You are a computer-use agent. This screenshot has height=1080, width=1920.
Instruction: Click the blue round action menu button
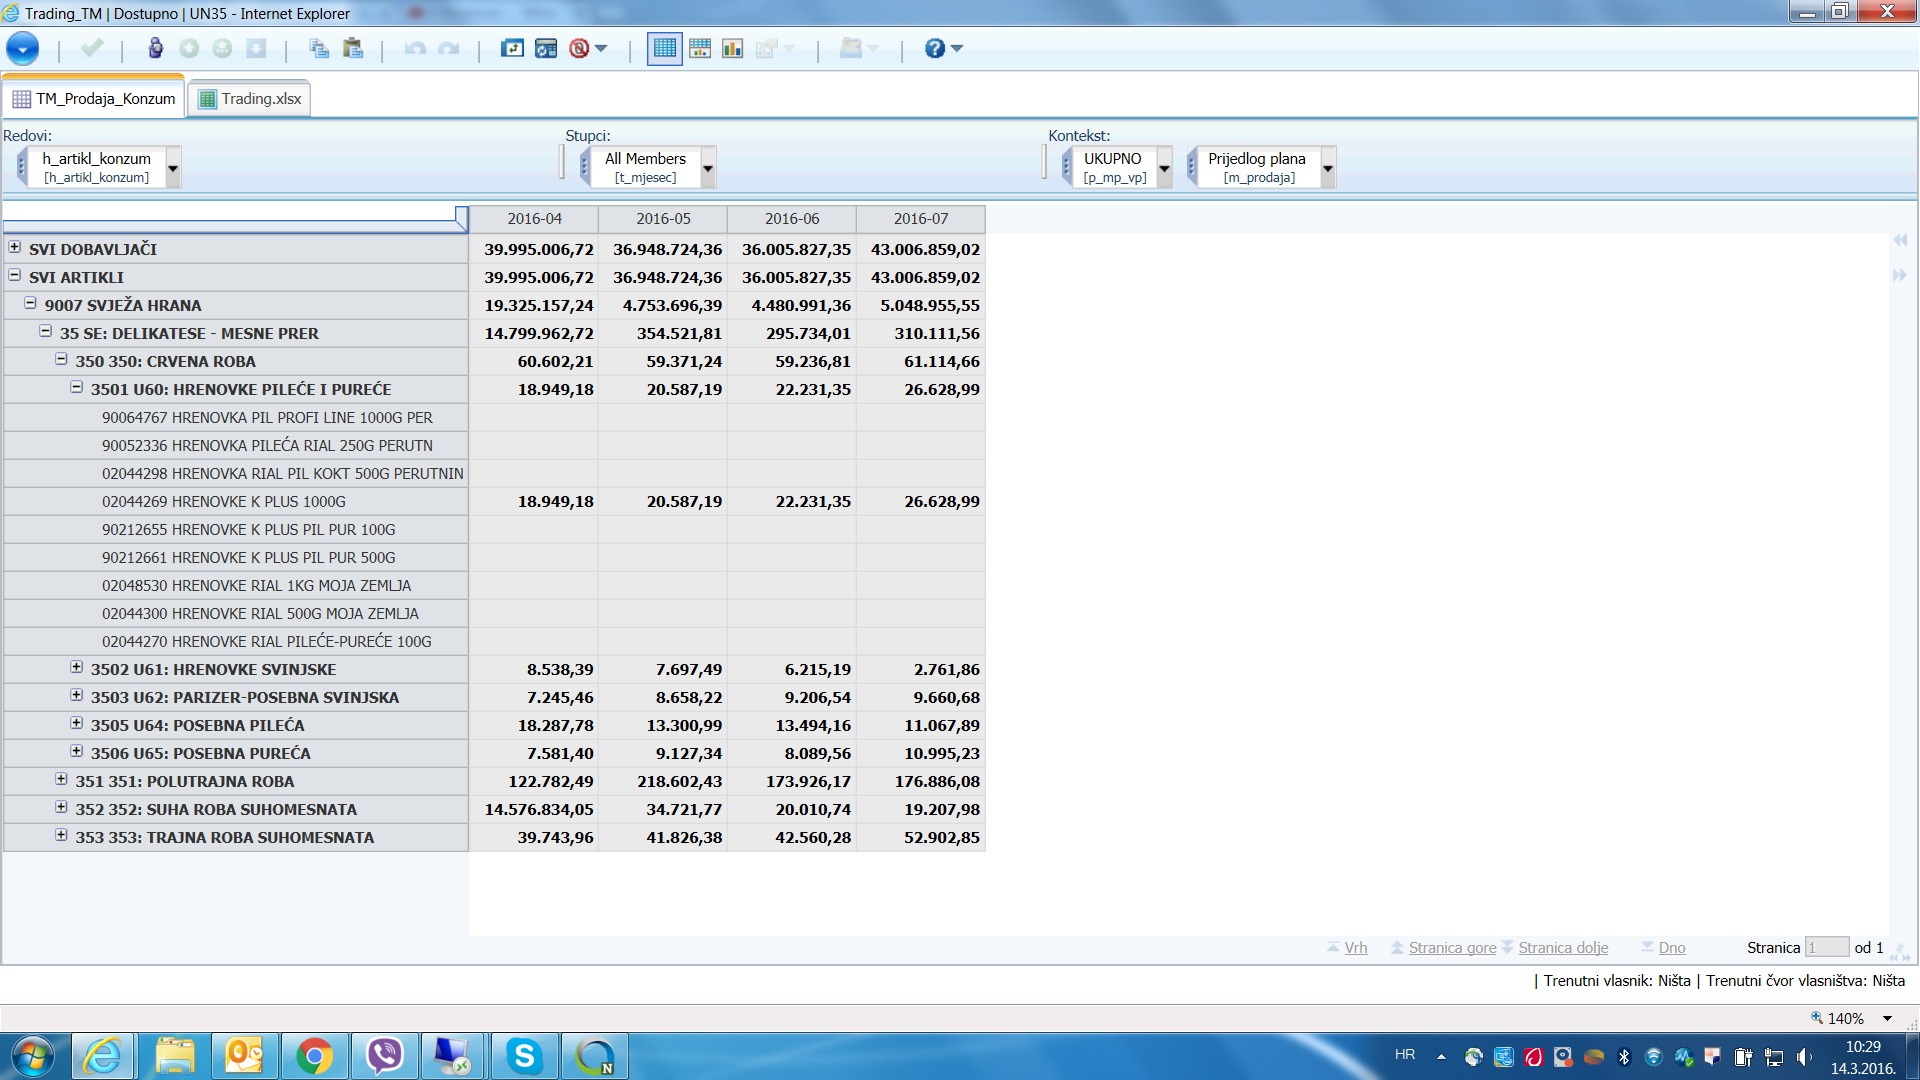point(22,48)
